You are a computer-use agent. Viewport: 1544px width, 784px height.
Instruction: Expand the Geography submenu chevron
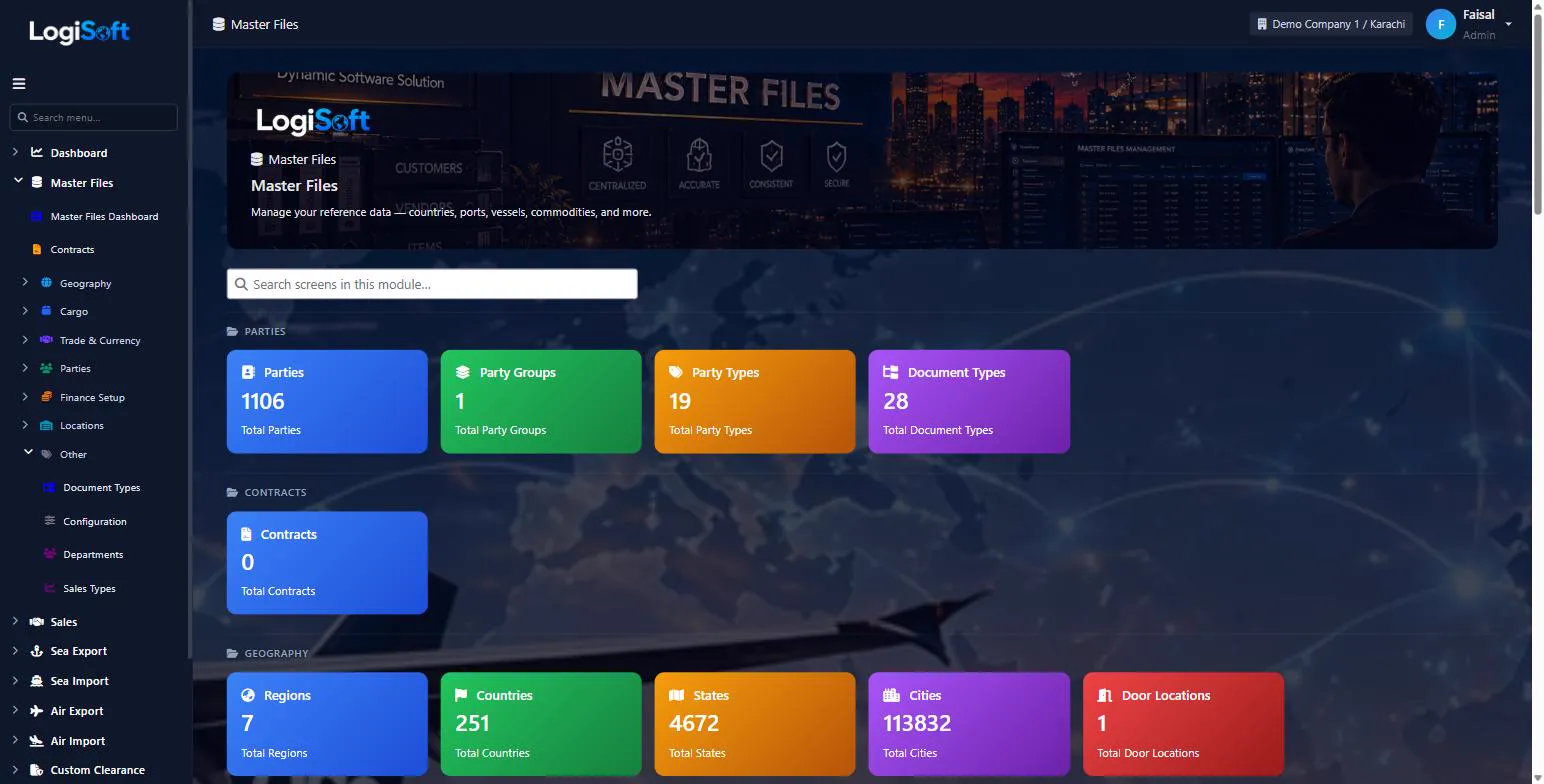(x=26, y=282)
